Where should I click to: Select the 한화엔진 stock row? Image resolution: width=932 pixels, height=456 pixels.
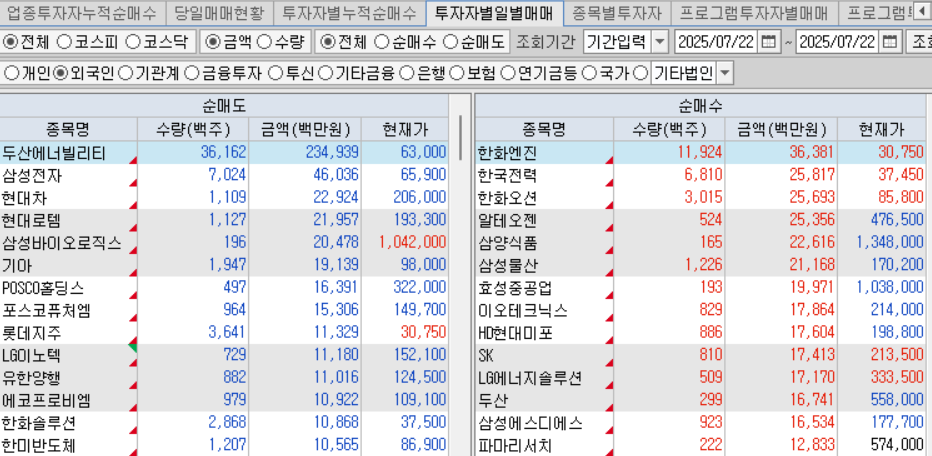700,153
